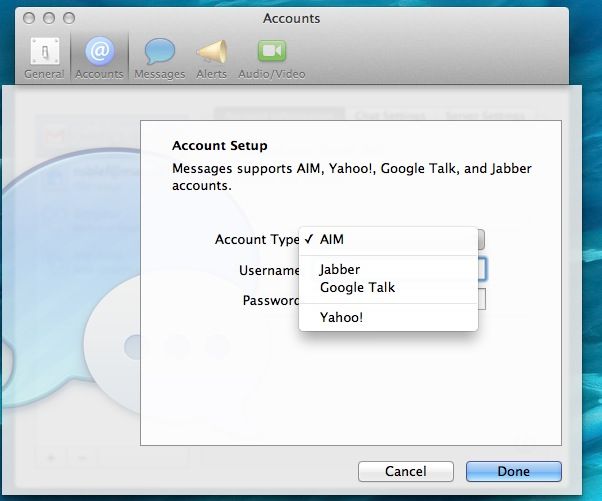Click the zoom window button
The height and width of the screenshot is (501, 602).
pos(69,18)
